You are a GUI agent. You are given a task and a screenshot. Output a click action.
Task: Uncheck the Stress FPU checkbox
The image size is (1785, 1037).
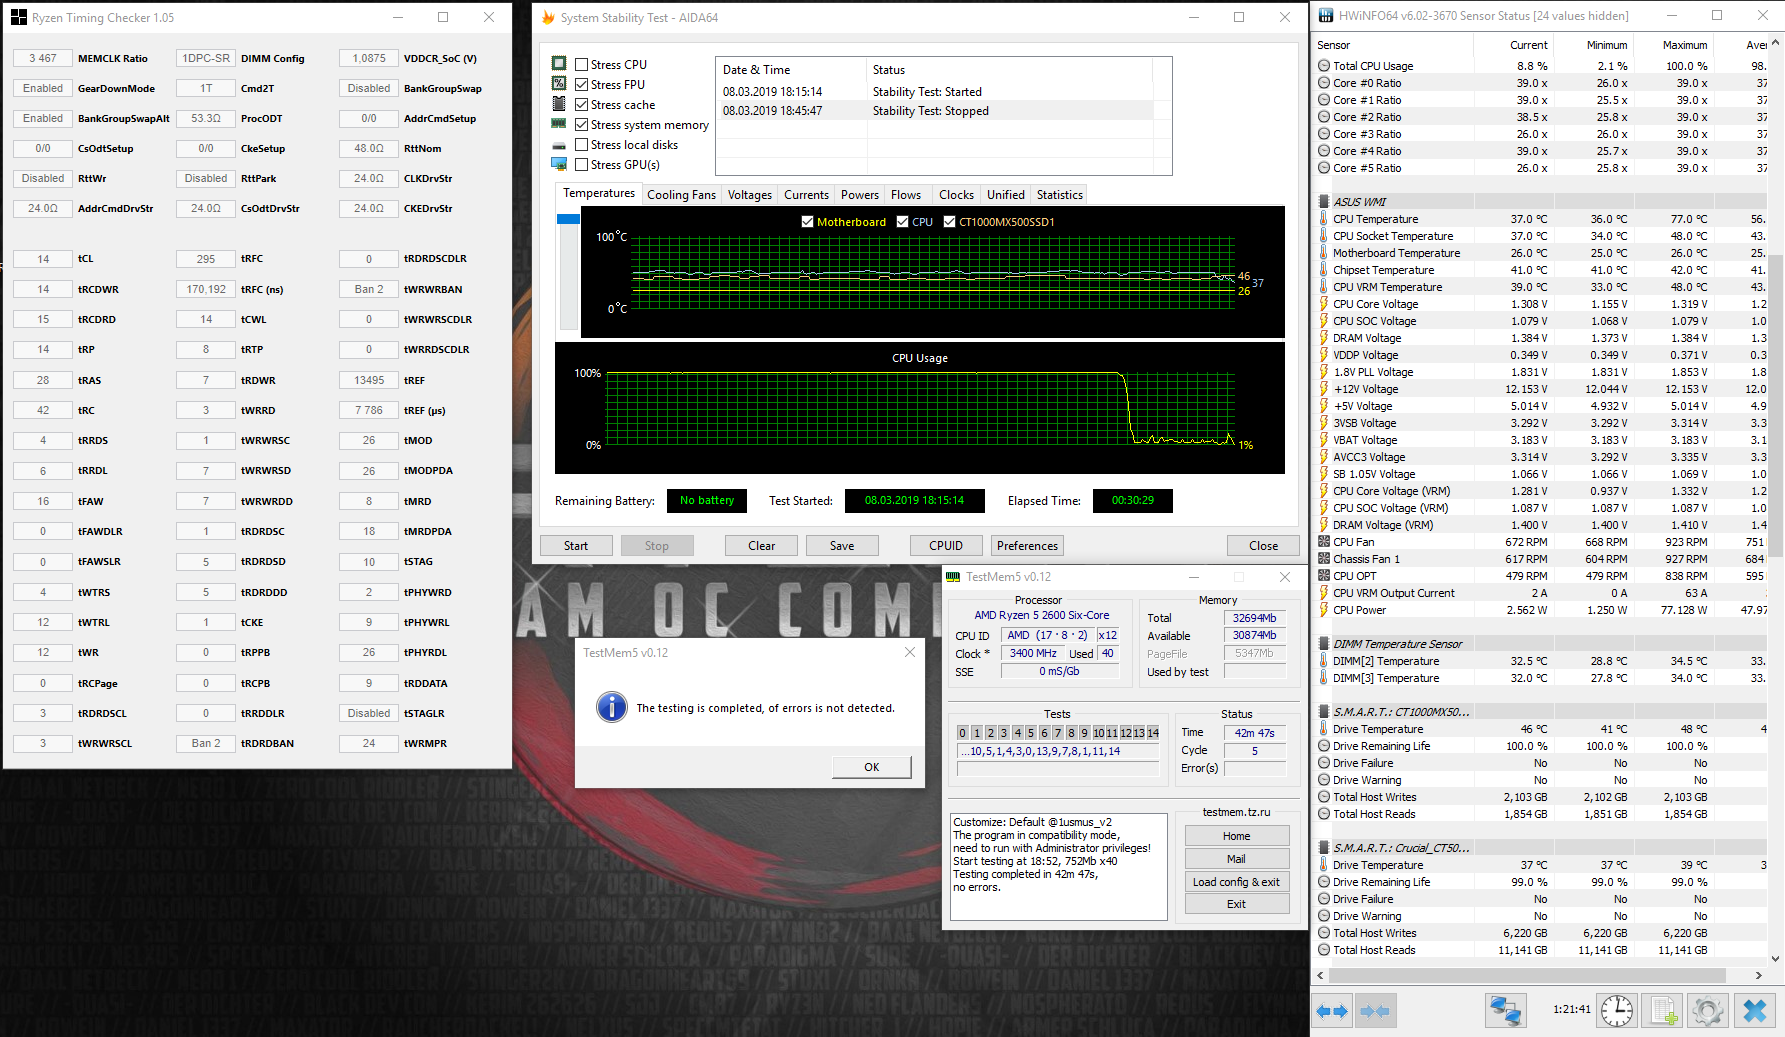(581, 84)
